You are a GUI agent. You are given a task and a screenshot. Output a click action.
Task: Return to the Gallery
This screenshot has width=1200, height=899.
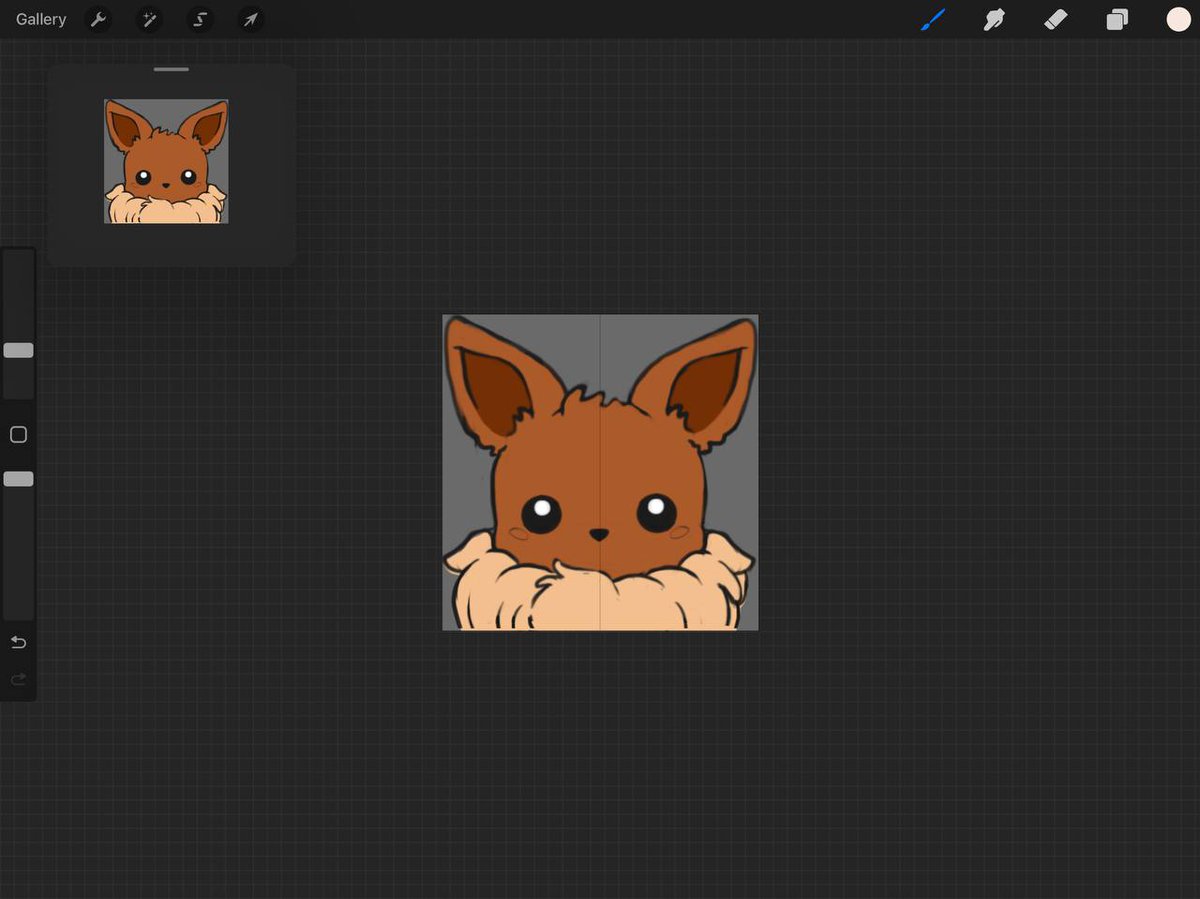coord(39,19)
